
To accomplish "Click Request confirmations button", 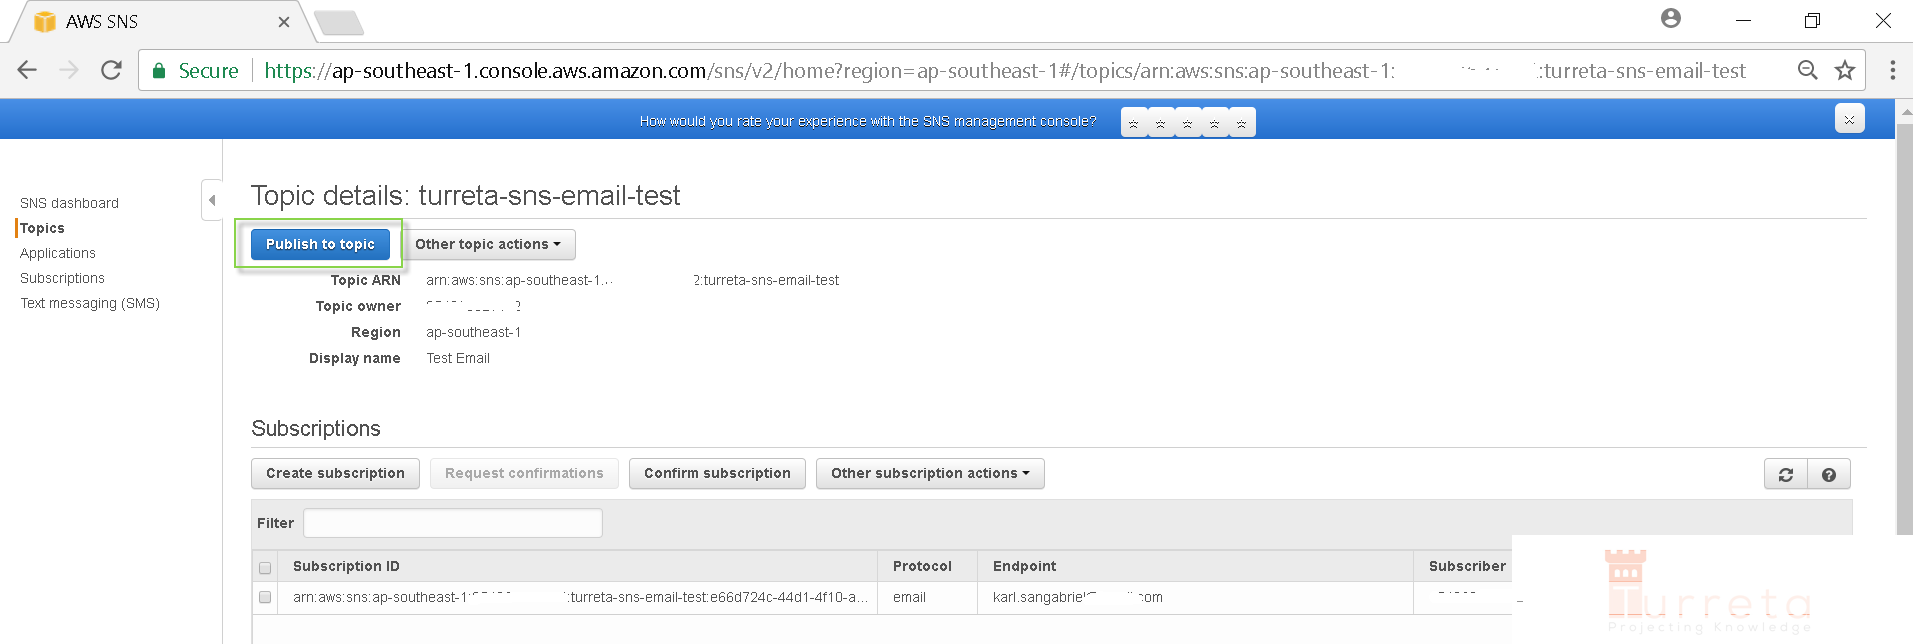I will point(524,473).
